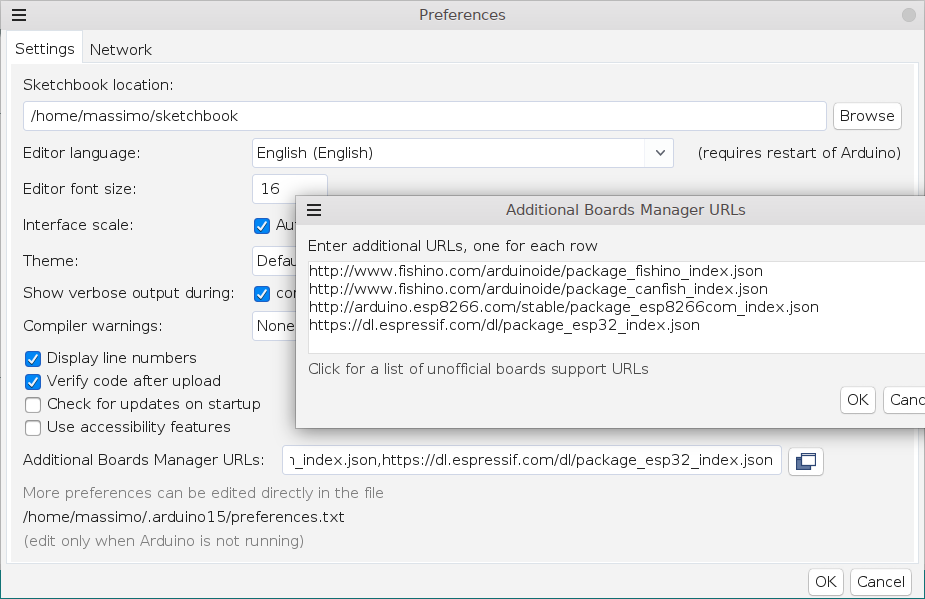The height and width of the screenshot is (599, 925).
Task: Switch to the Network tab
Action: click(x=120, y=49)
